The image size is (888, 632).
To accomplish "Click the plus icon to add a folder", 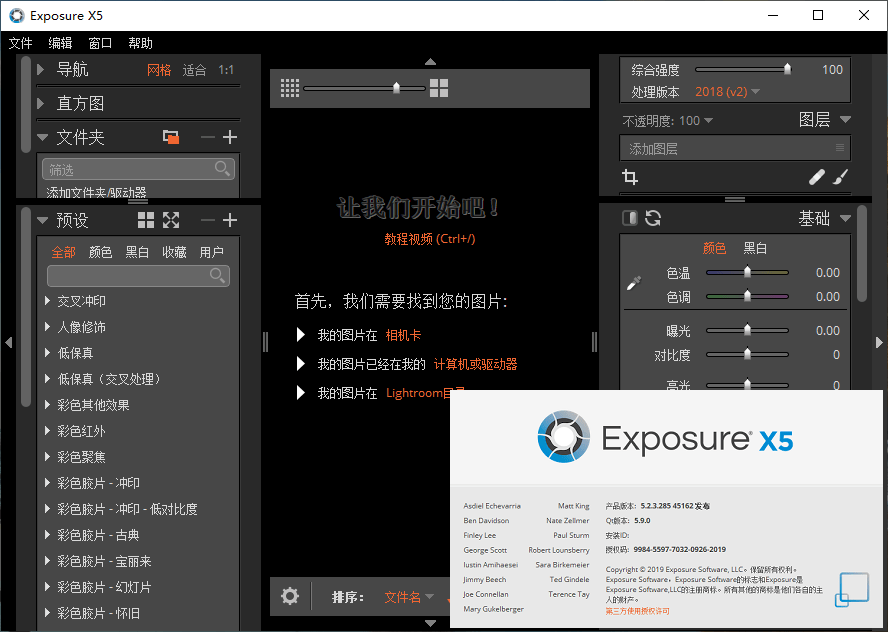I will (230, 137).
